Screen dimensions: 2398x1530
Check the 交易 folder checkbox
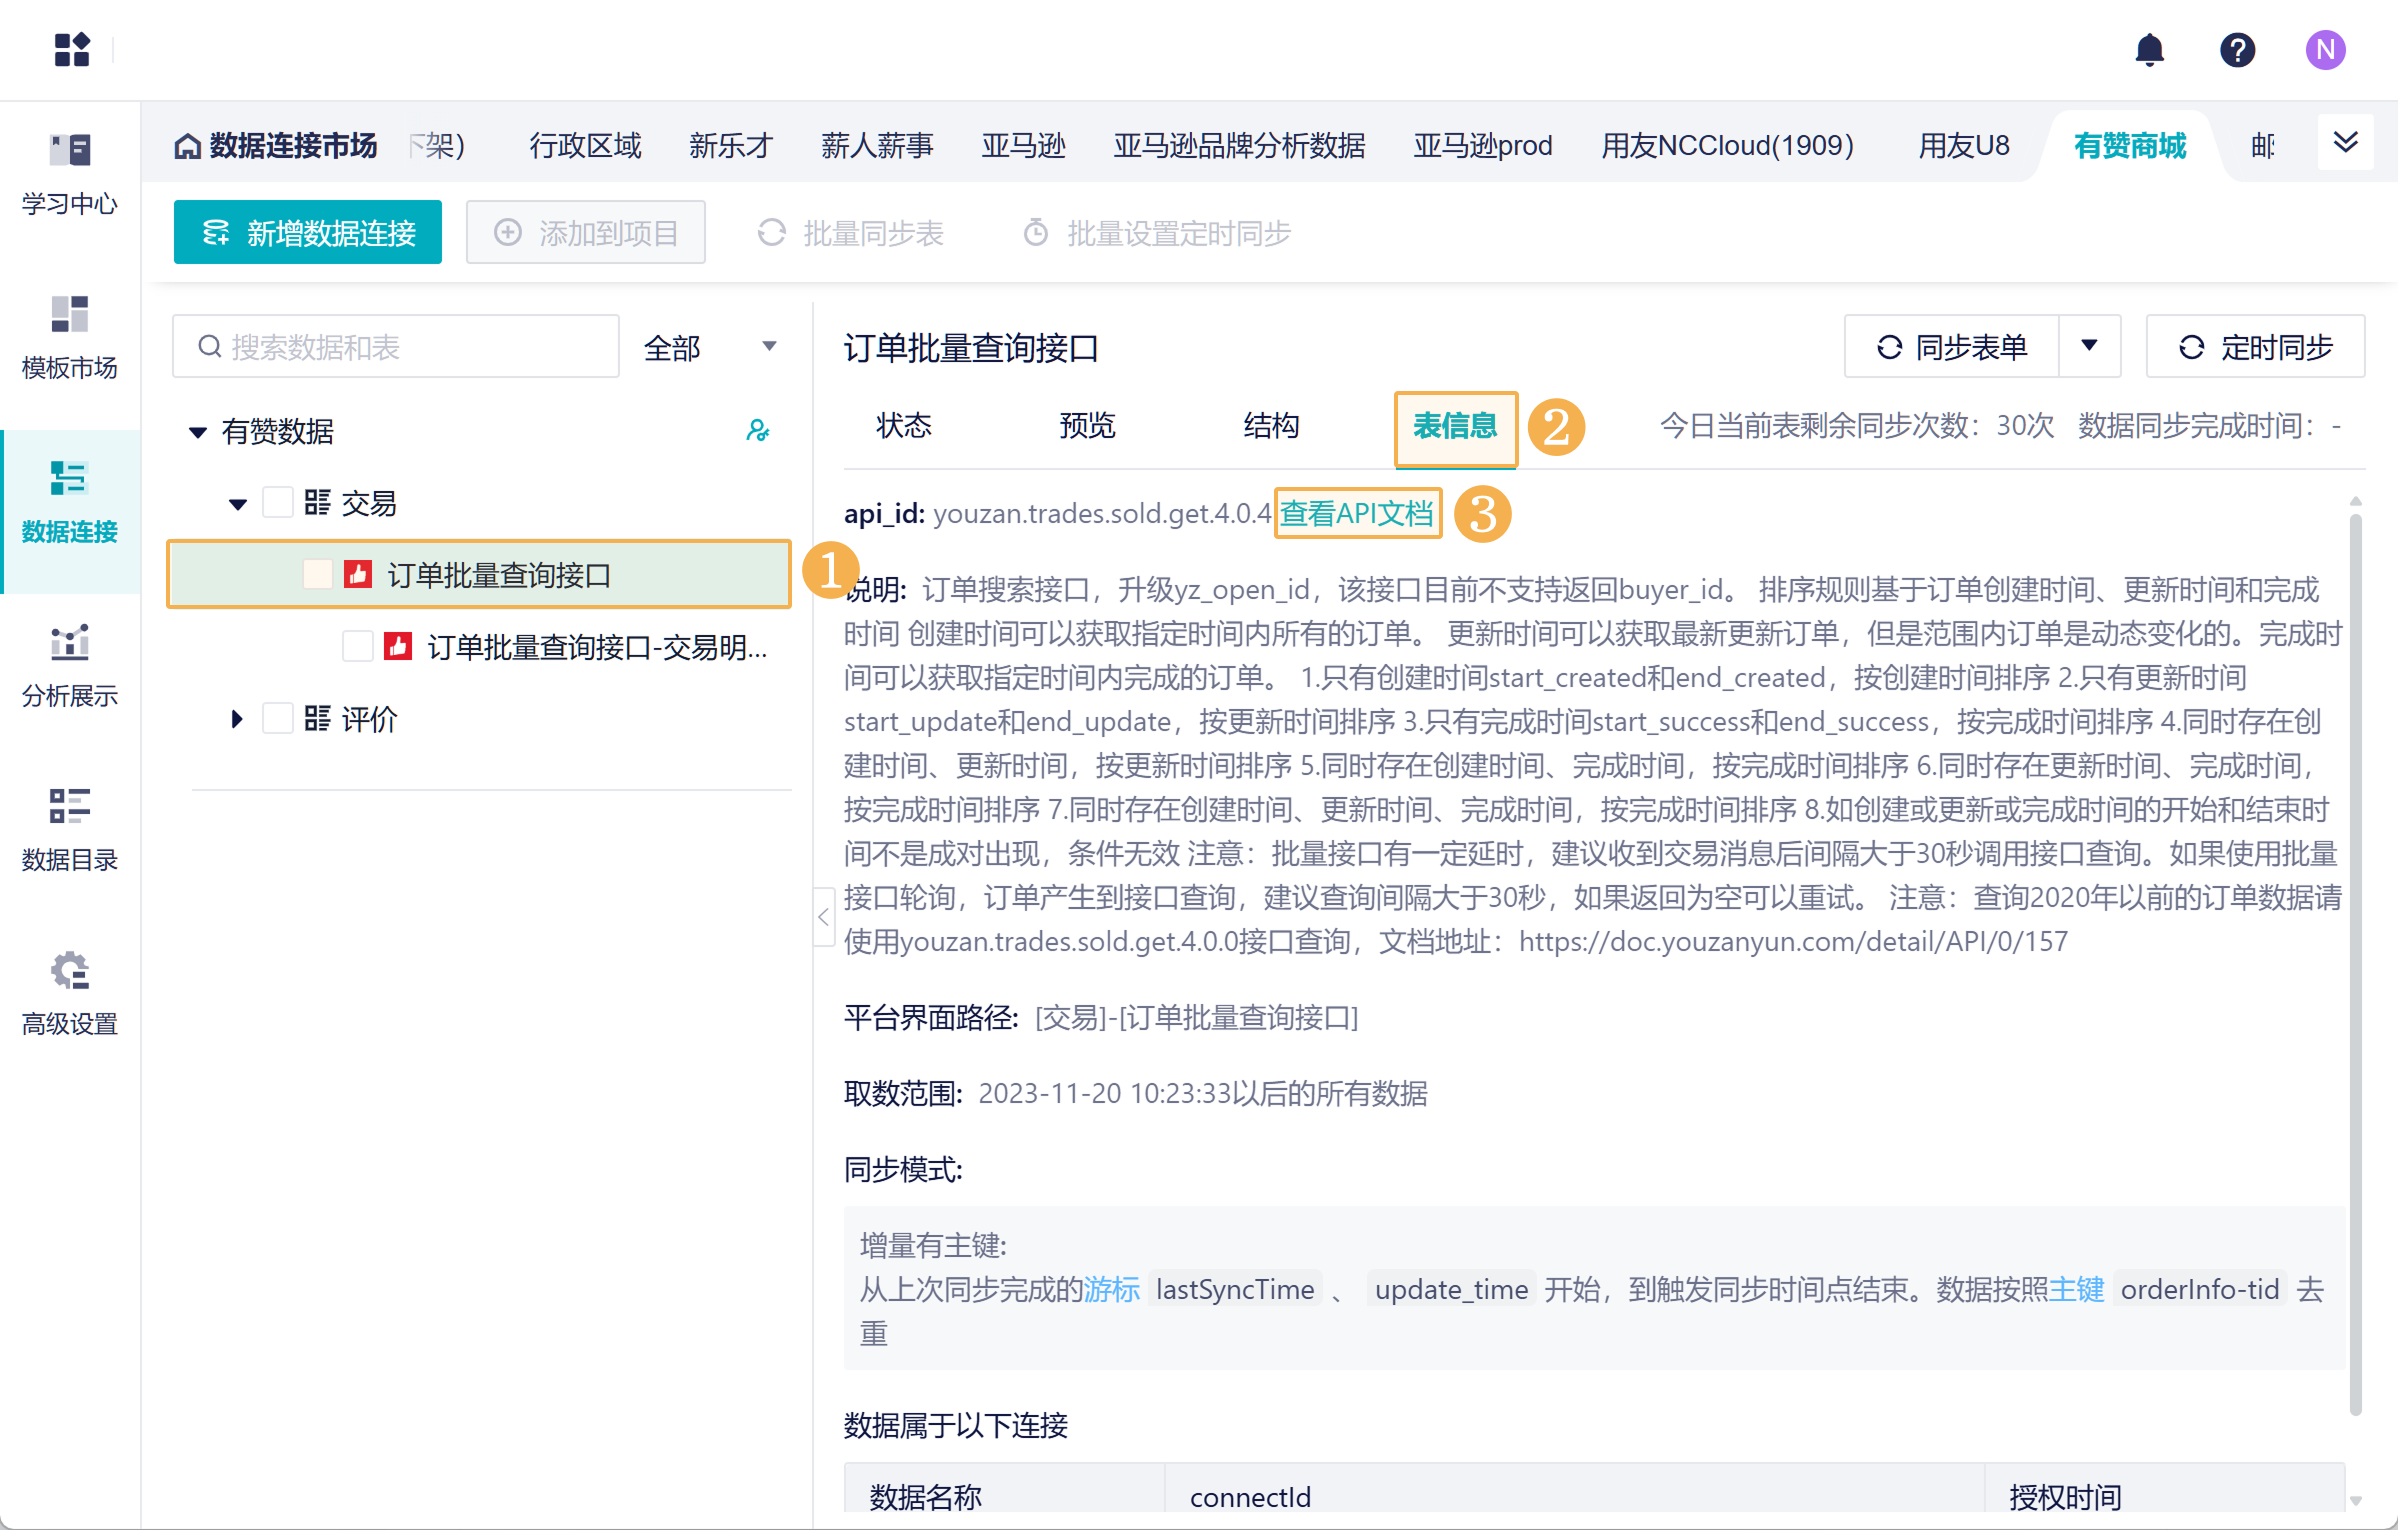[x=277, y=502]
